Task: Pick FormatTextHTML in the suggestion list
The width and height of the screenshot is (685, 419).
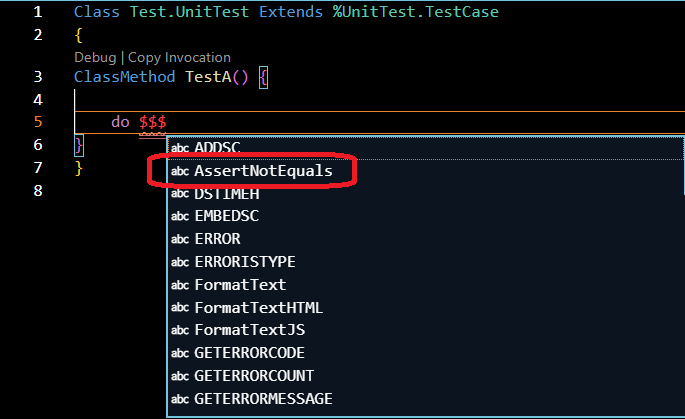Action: coord(259,308)
